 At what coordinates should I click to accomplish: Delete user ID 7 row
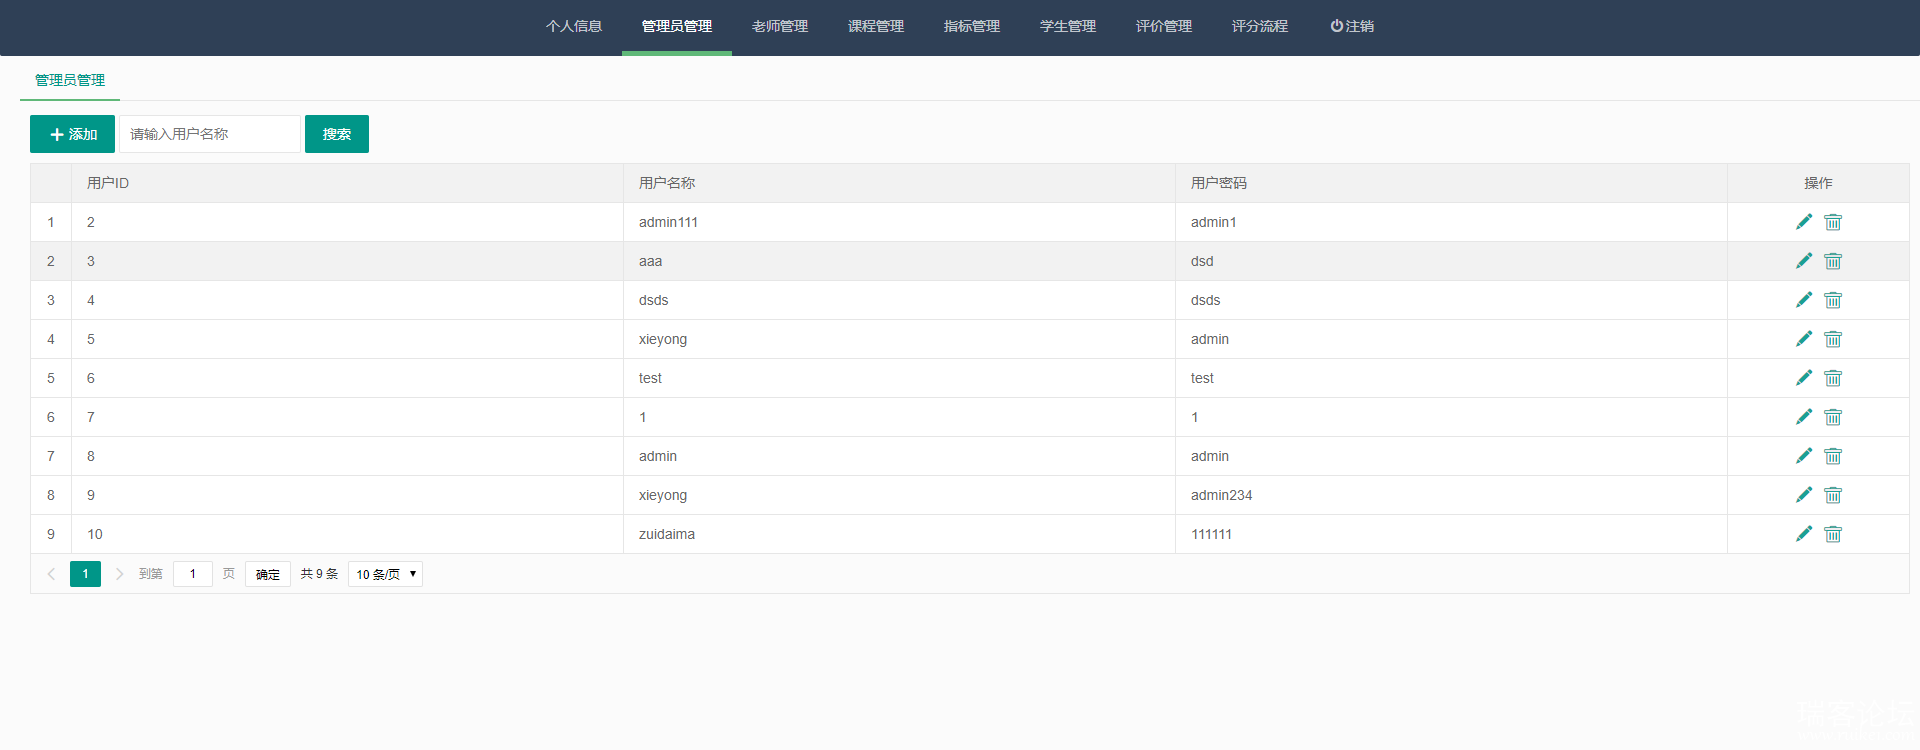(1833, 417)
